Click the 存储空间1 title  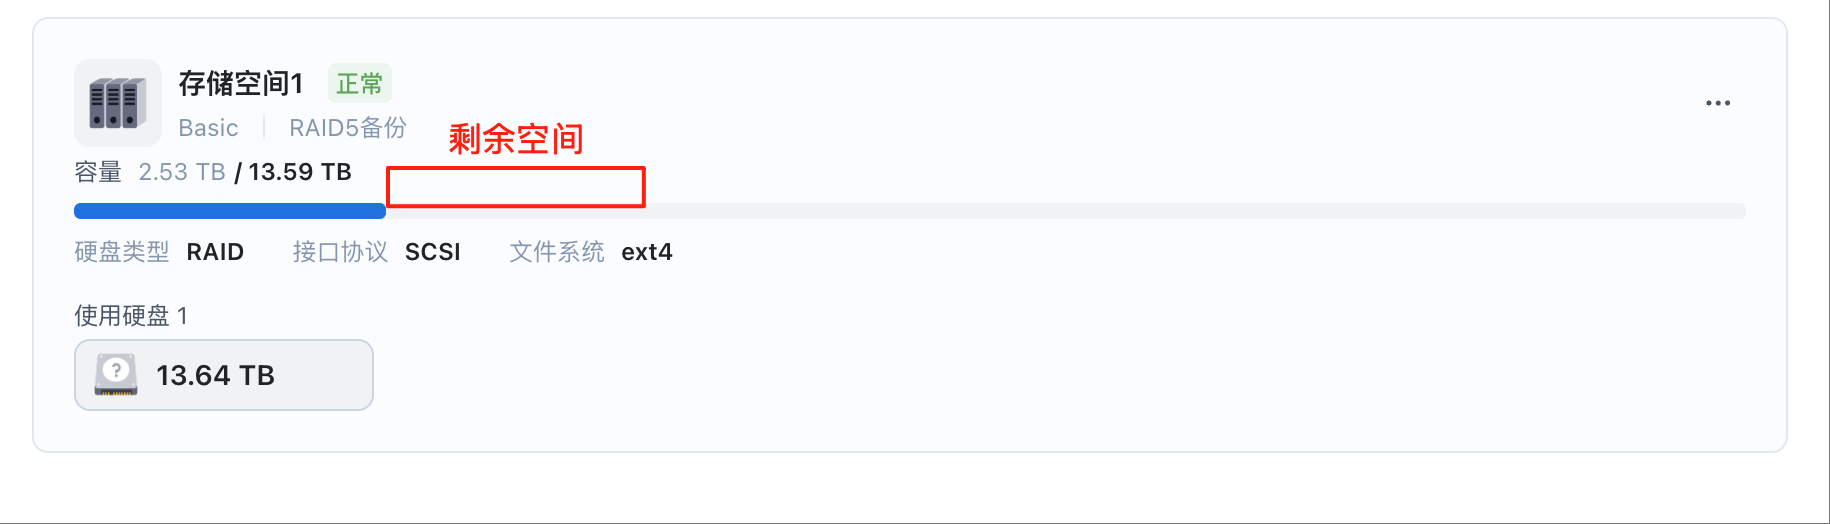[x=241, y=83]
